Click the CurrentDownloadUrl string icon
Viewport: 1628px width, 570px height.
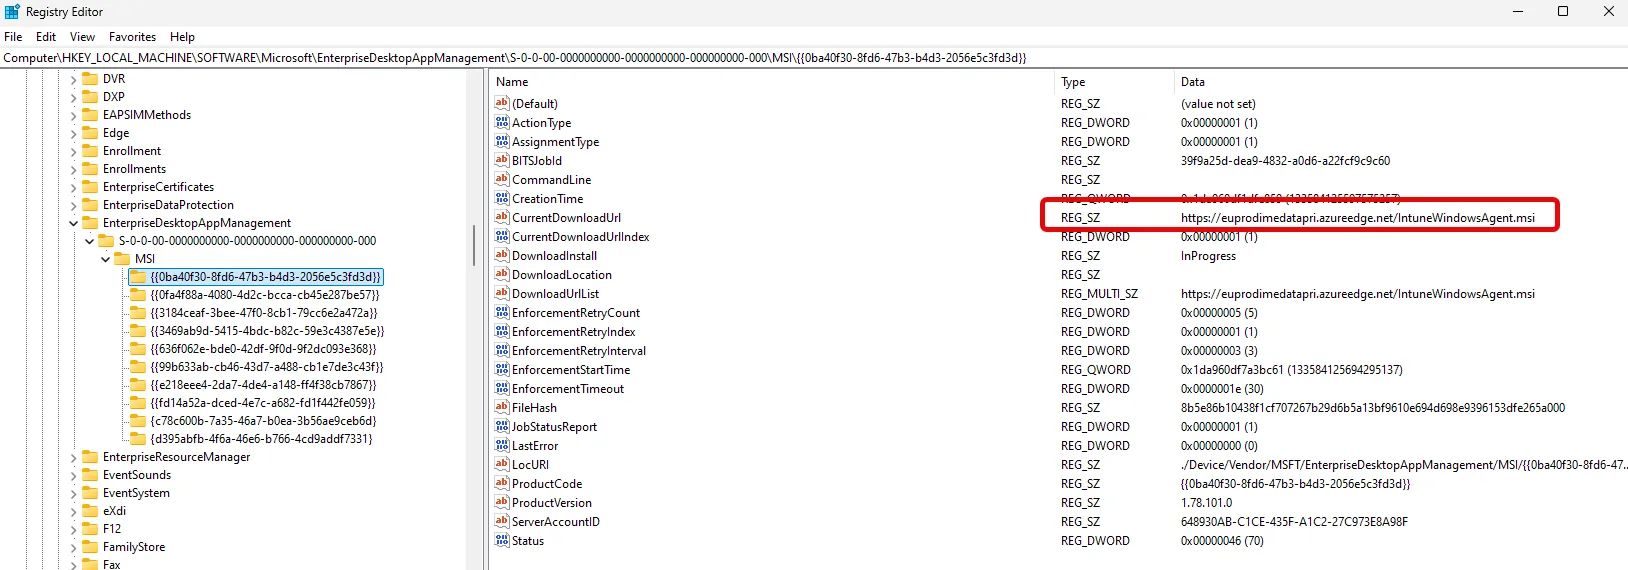click(502, 217)
